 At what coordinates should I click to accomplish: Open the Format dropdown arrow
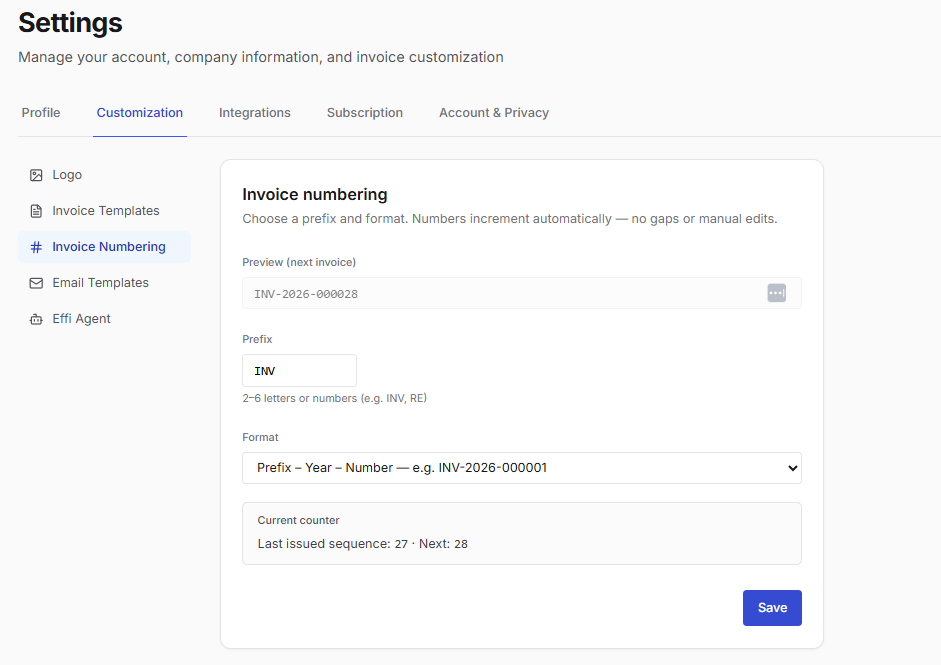tap(792, 468)
